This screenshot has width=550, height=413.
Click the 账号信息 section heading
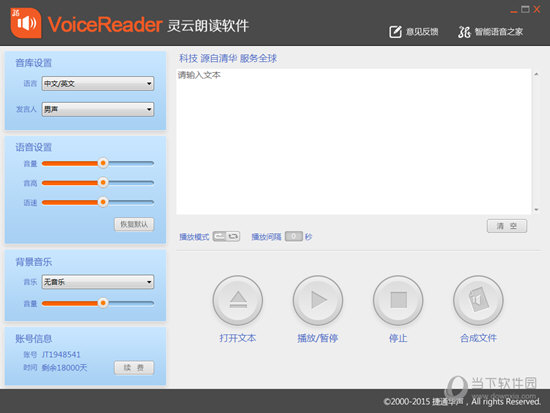click(x=34, y=339)
